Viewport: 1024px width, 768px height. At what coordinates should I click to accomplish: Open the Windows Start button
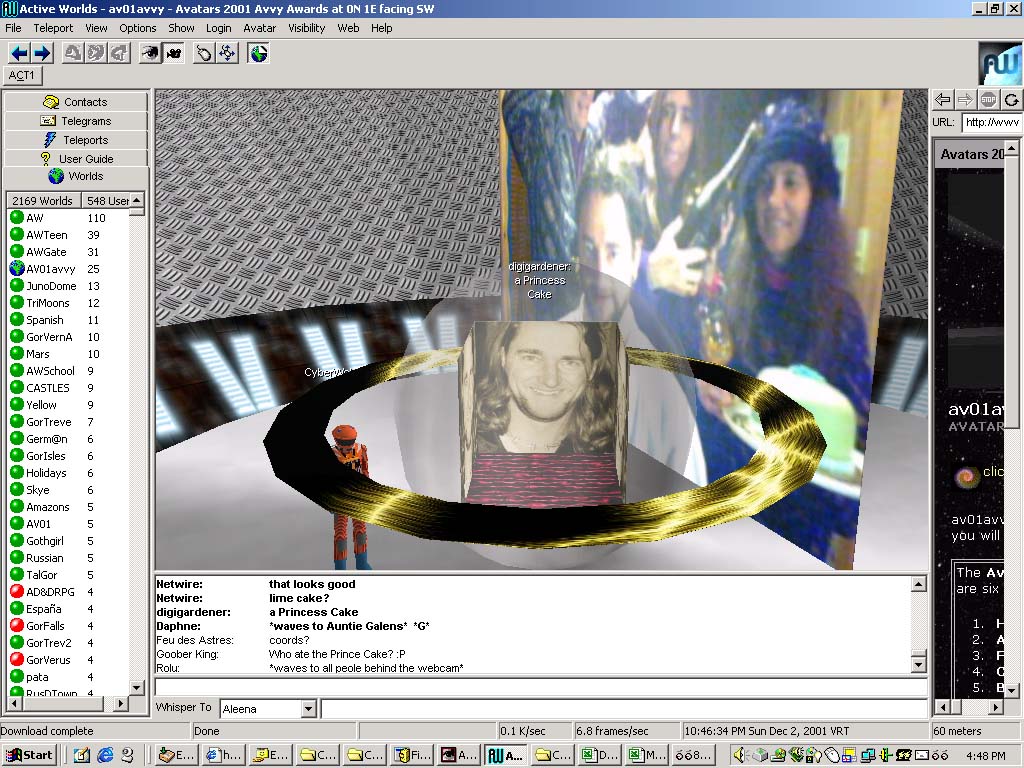(29, 755)
